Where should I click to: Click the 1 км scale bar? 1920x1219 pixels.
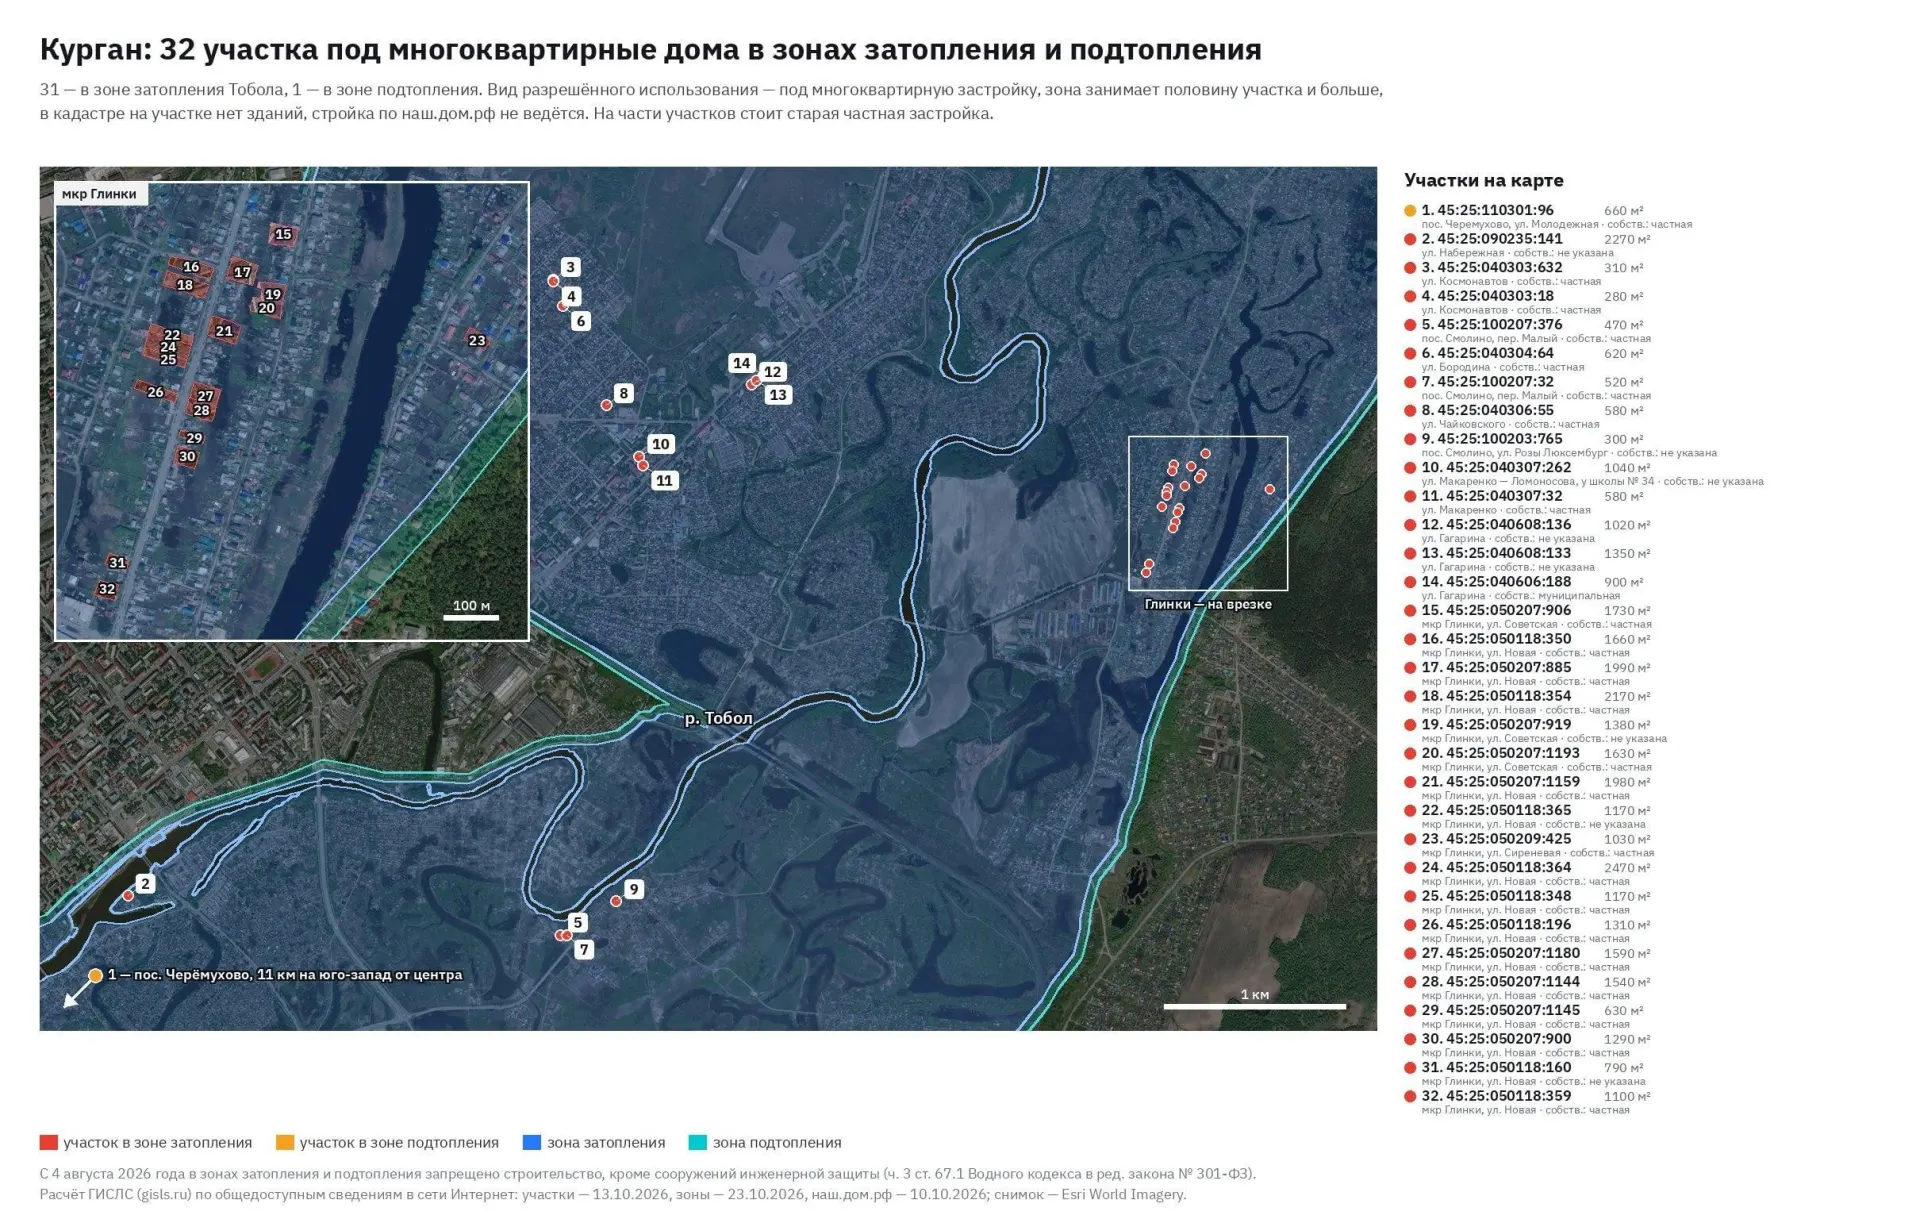pos(1254,1006)
